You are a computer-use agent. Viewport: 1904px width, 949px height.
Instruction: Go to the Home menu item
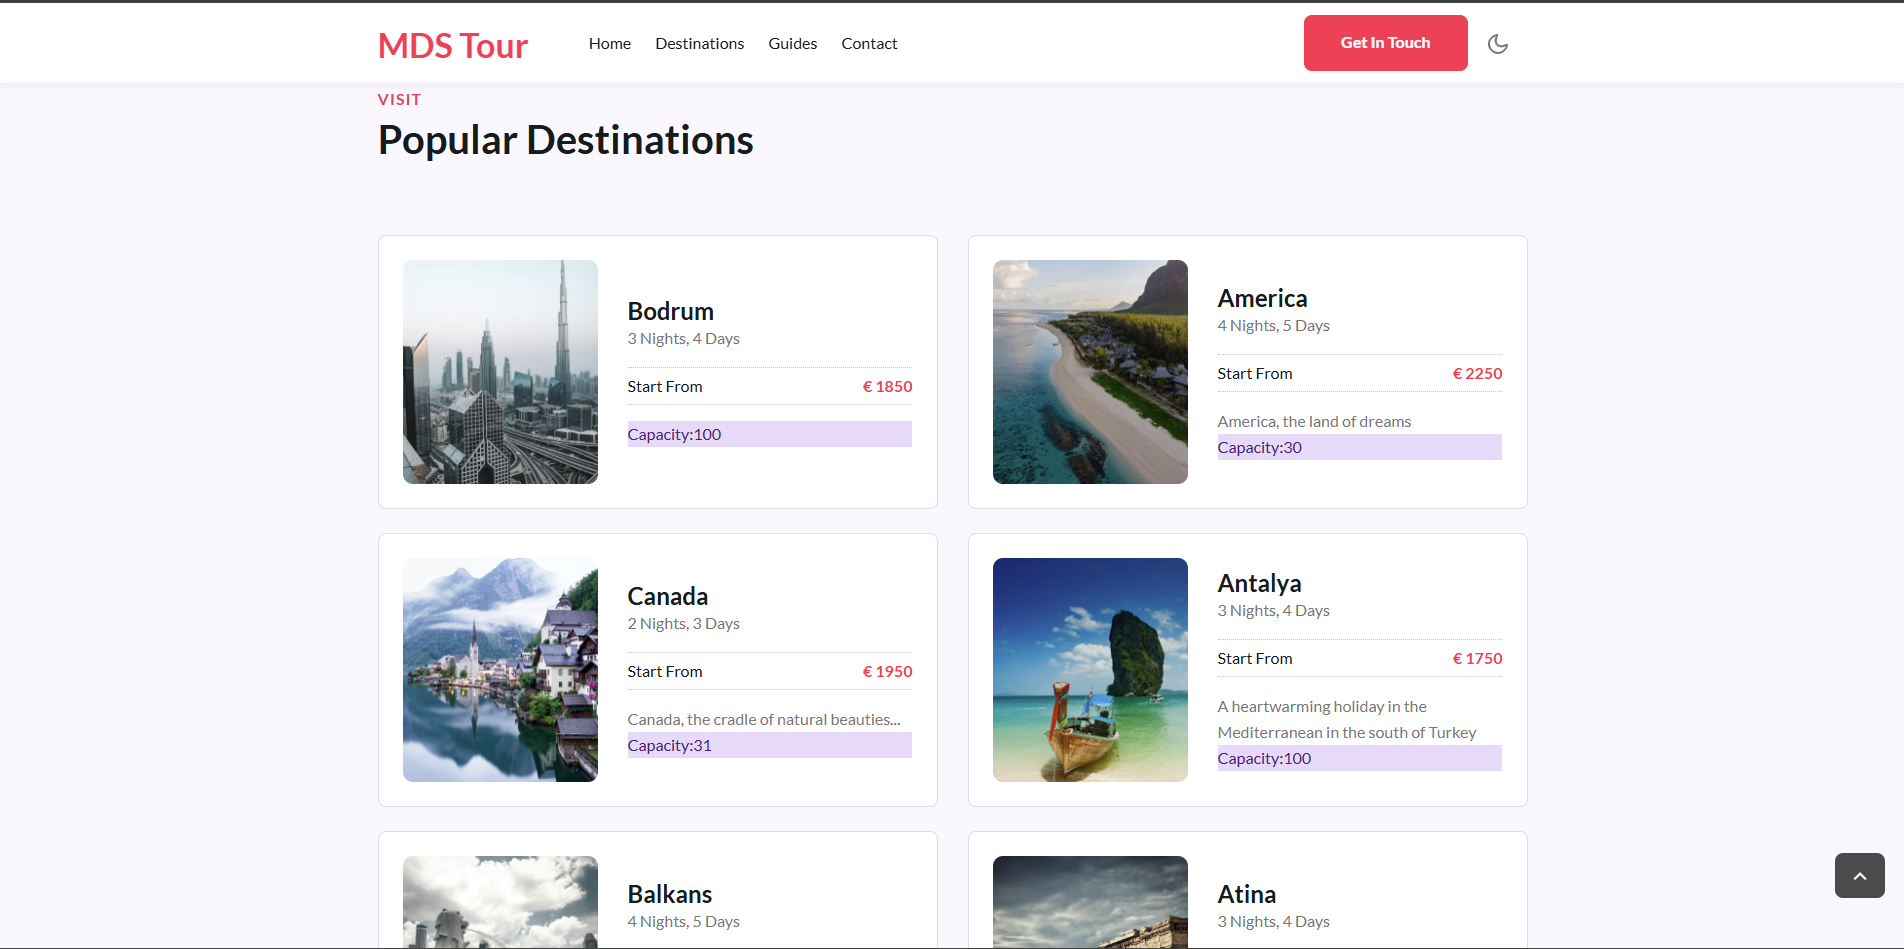(610, 43)
